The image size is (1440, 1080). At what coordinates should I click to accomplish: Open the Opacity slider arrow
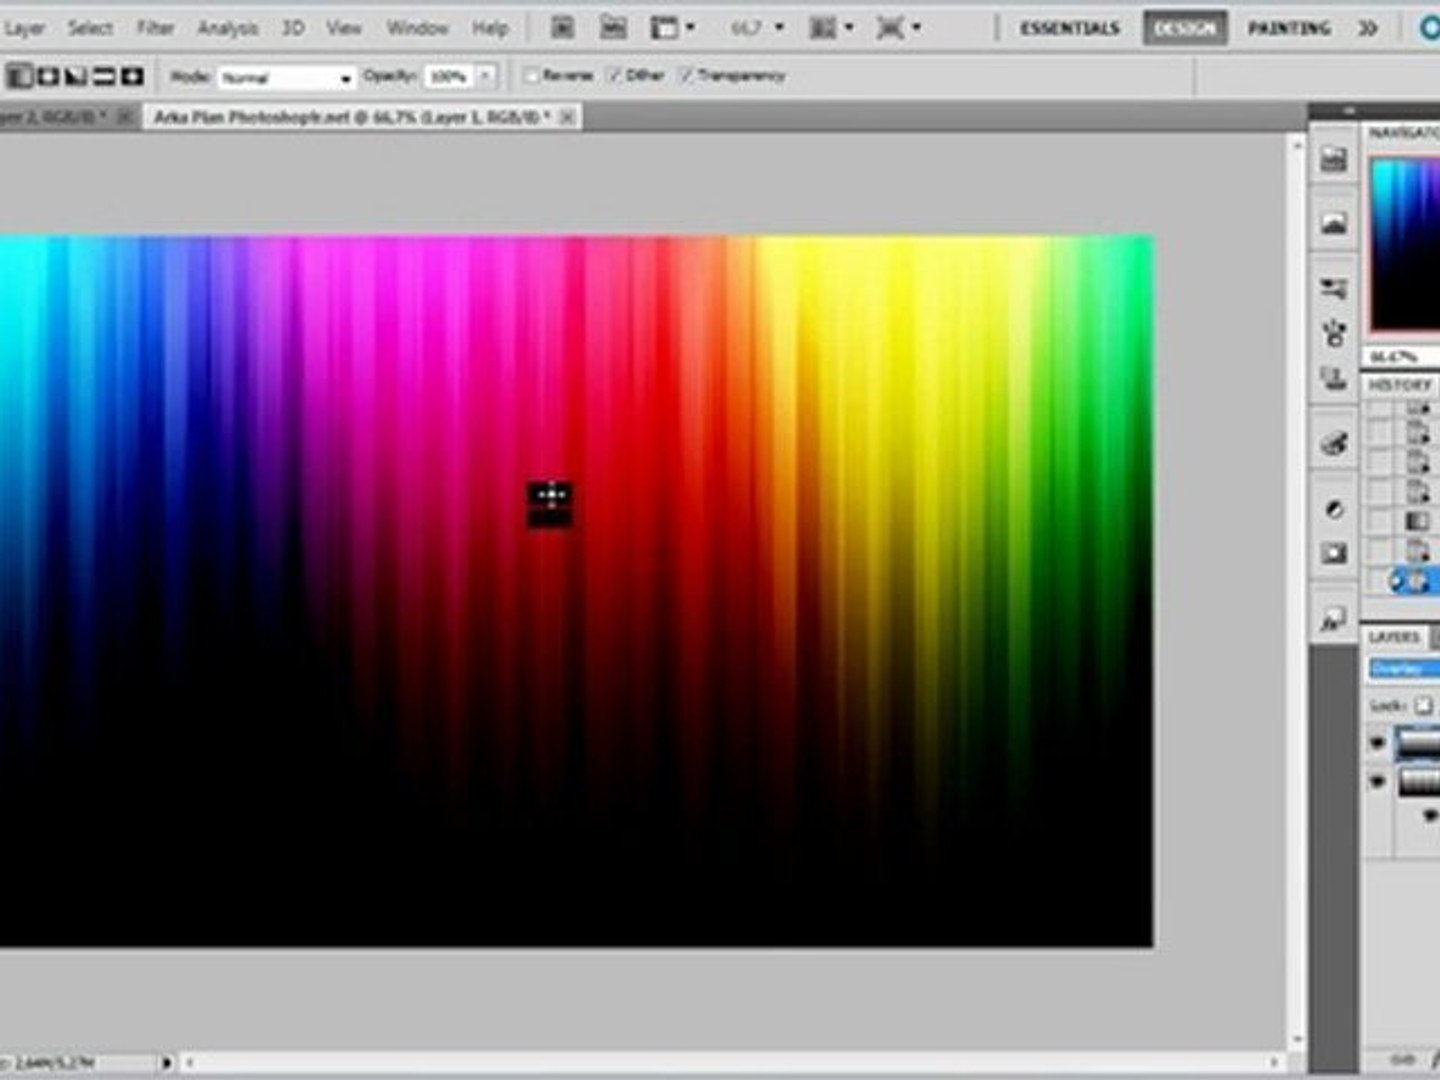tap(485, 76)
